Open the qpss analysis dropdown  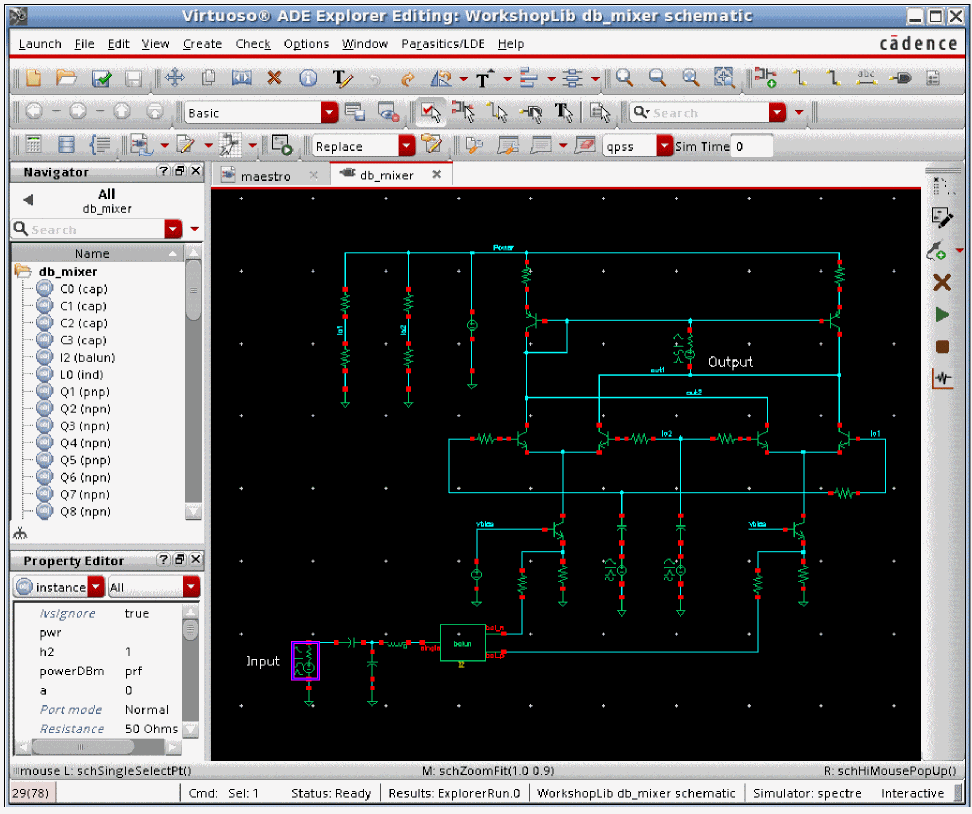(665, 146)
